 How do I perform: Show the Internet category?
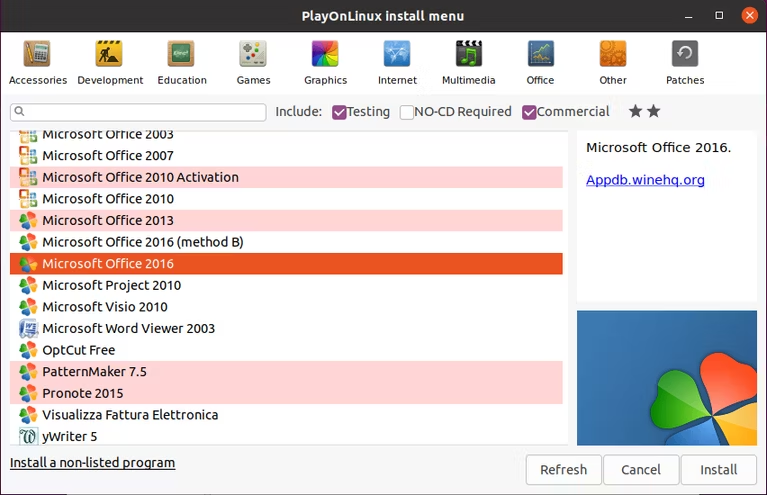point(397,62)
